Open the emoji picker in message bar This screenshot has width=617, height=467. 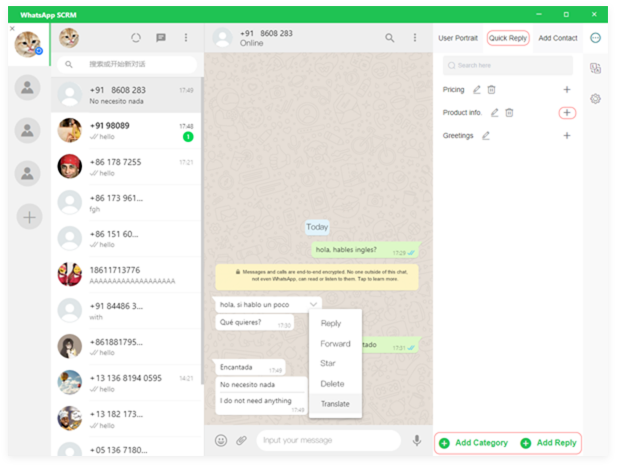[x=221, y=440]
